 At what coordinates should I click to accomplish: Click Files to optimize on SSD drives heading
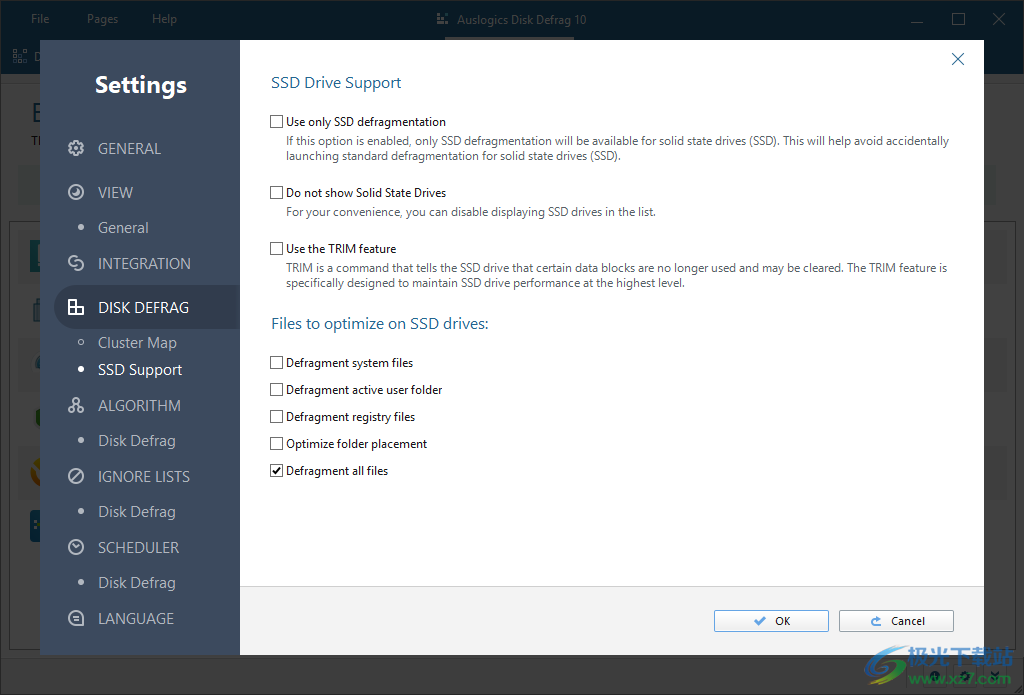point(380,324)
